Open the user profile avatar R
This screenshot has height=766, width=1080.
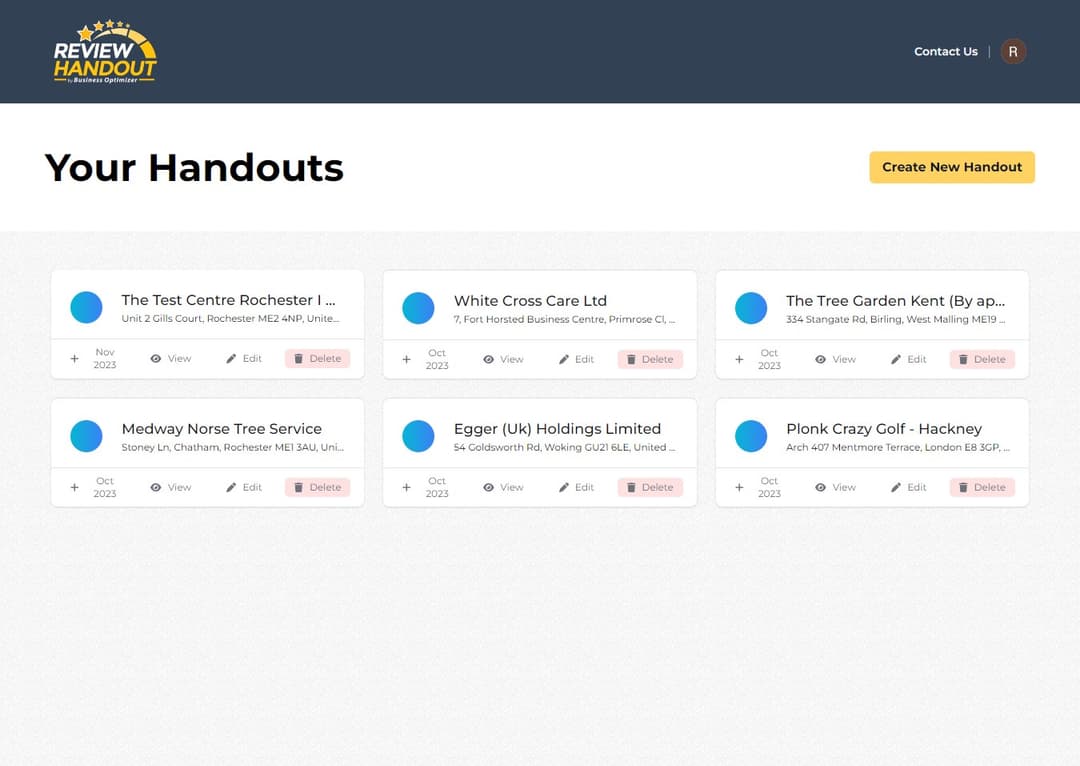pos(1013,52)
